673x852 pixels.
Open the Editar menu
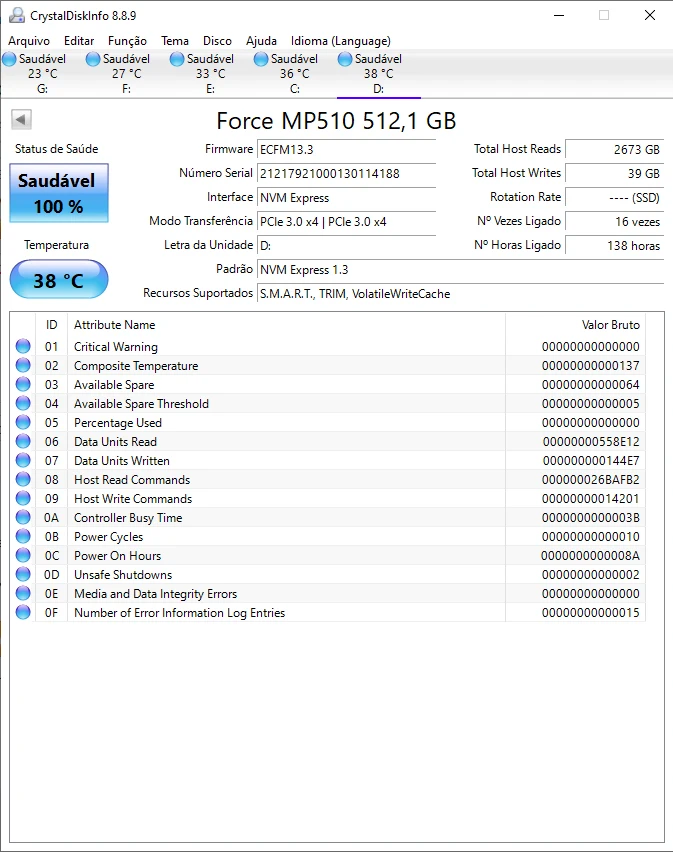79,41
